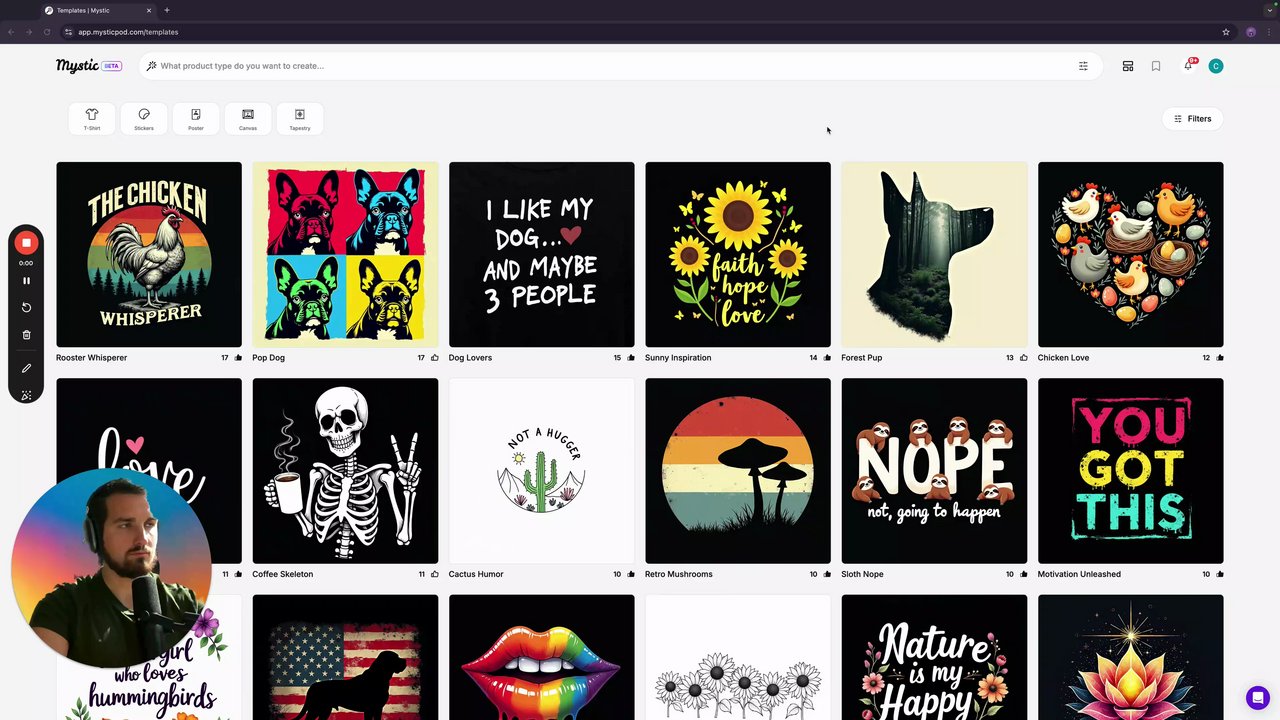Image resolution: width=1280 pixels, height=720 pixels.
Task: Pick the Poster product type
Action: tap(196, 118)
